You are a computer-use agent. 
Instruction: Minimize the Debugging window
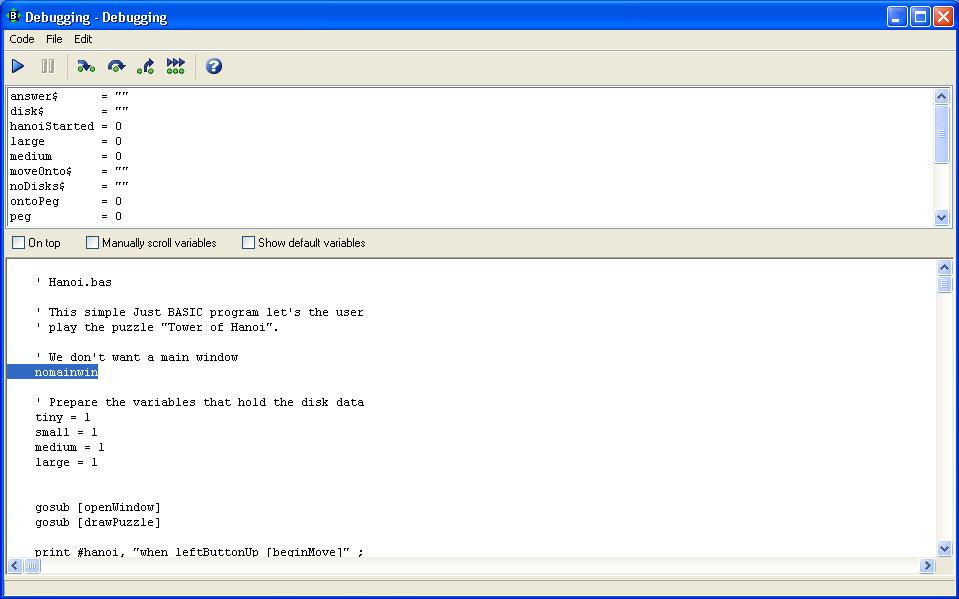(897, 17)
